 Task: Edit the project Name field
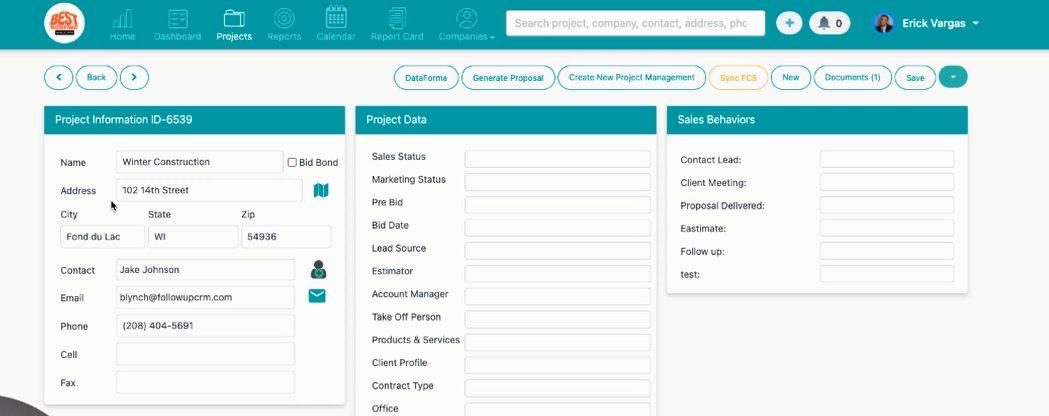(199, 162)
